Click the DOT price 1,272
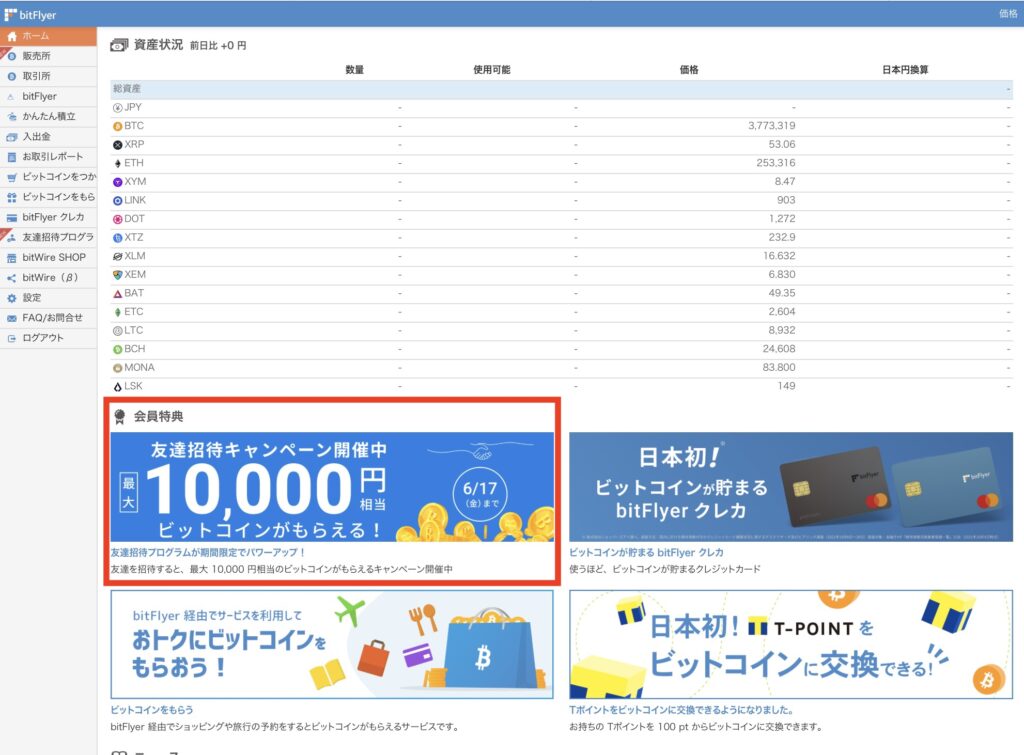This screenshot has height=755, width=1024. [782, 219]
